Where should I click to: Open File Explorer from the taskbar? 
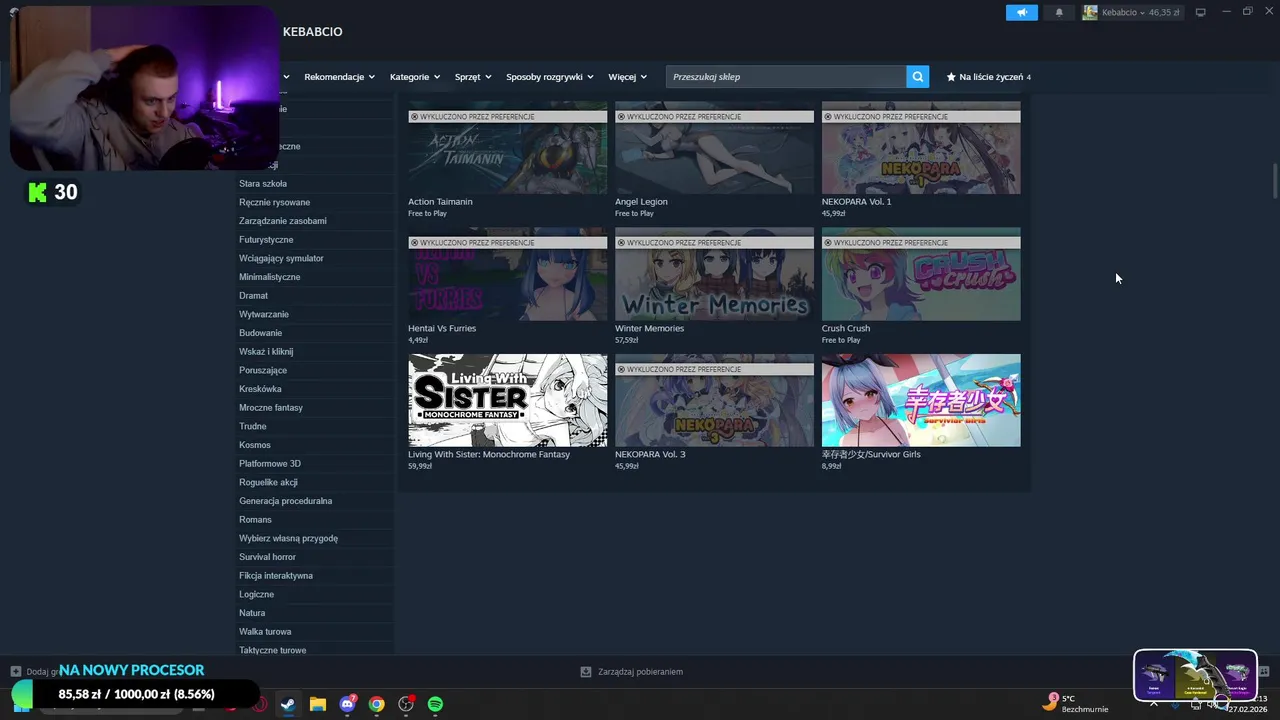tap(317, 704)
